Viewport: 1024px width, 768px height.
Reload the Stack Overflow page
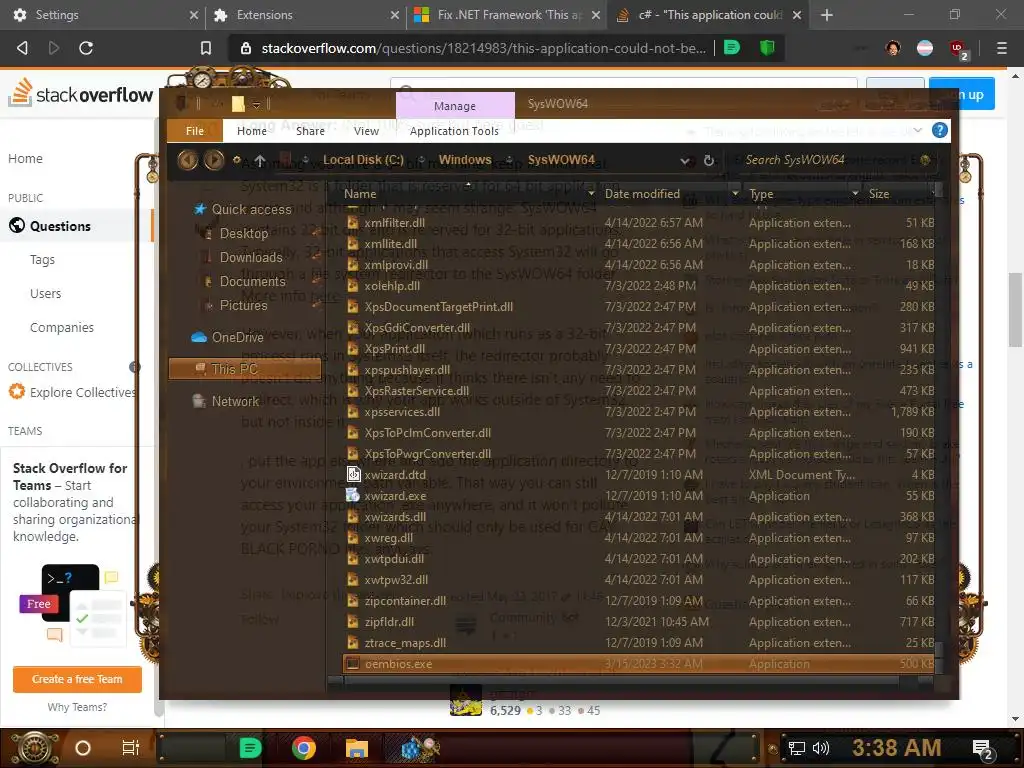[x=86, y=48]
